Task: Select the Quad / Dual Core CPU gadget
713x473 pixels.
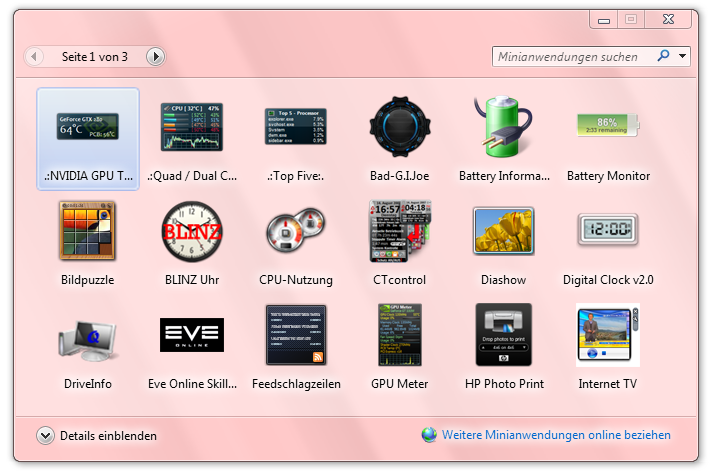Action: 192,127
